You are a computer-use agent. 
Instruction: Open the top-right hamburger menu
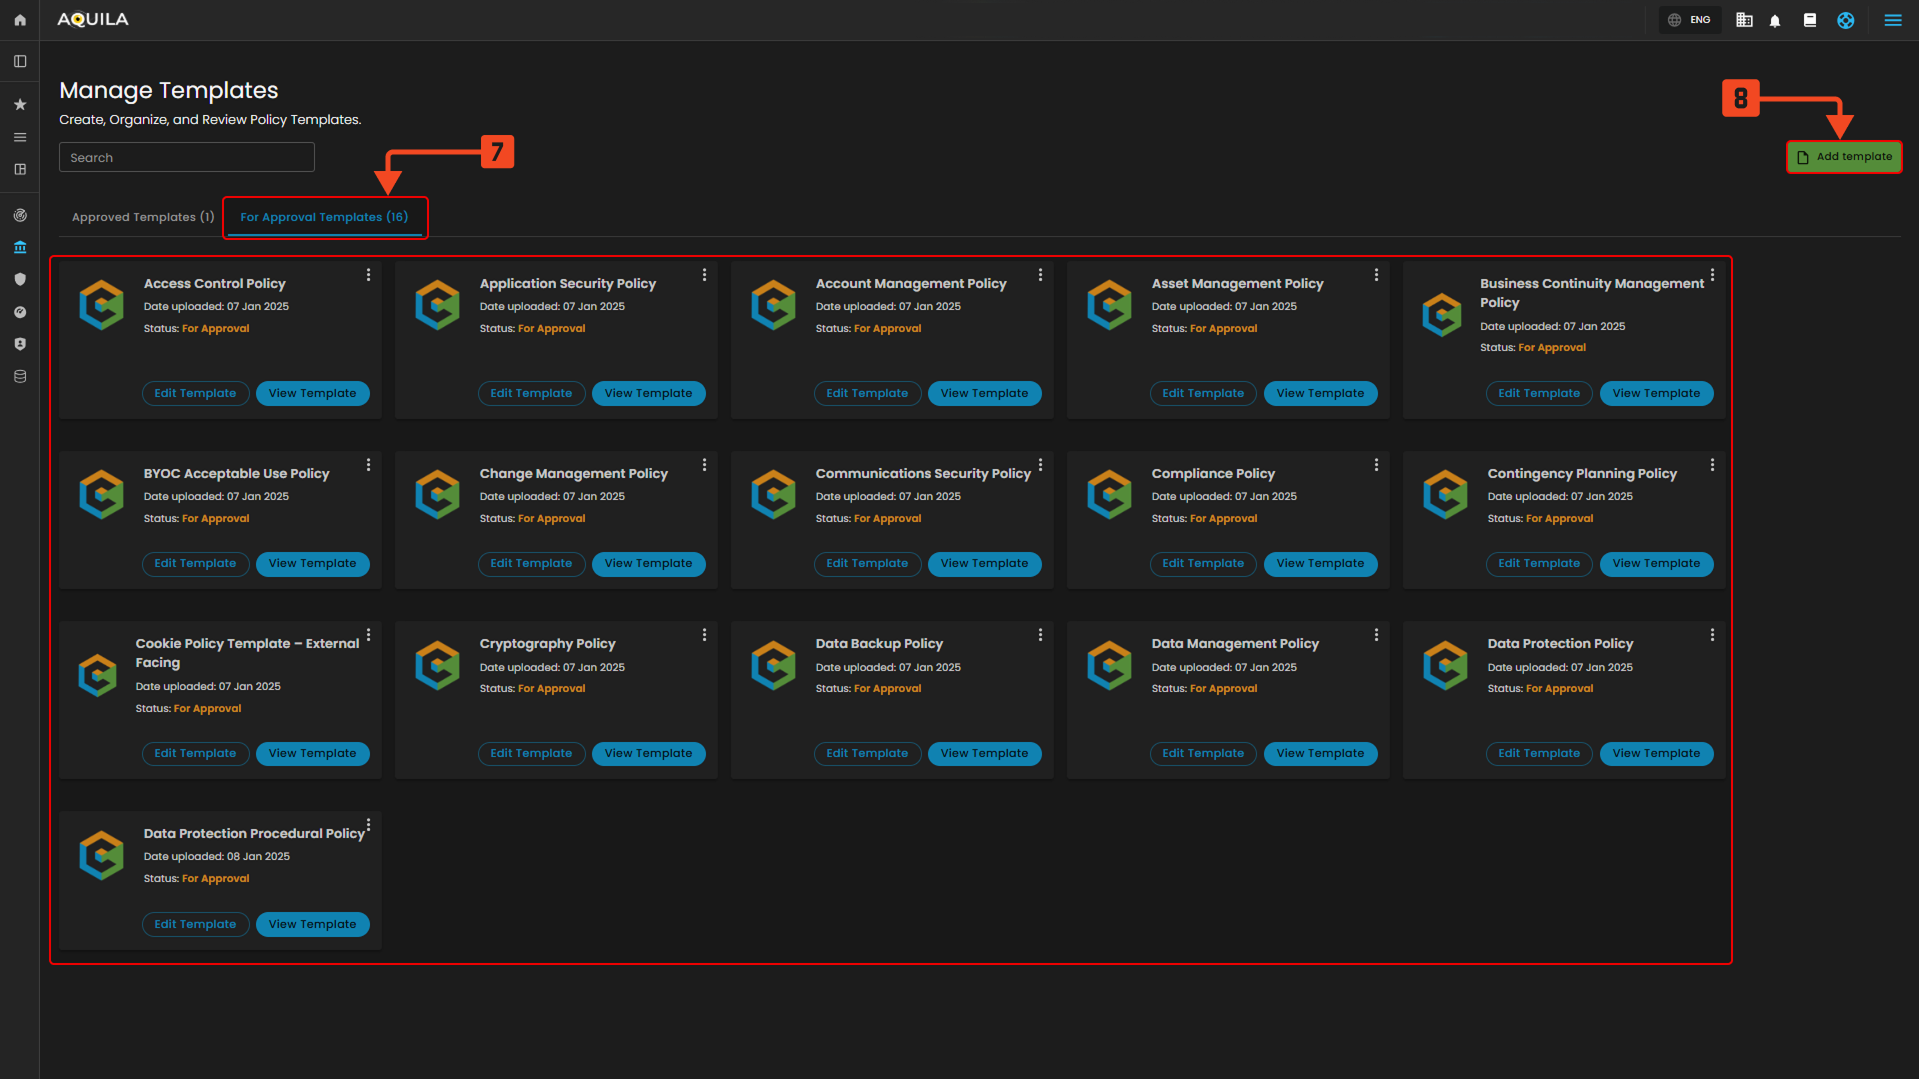coord(1892,20)
